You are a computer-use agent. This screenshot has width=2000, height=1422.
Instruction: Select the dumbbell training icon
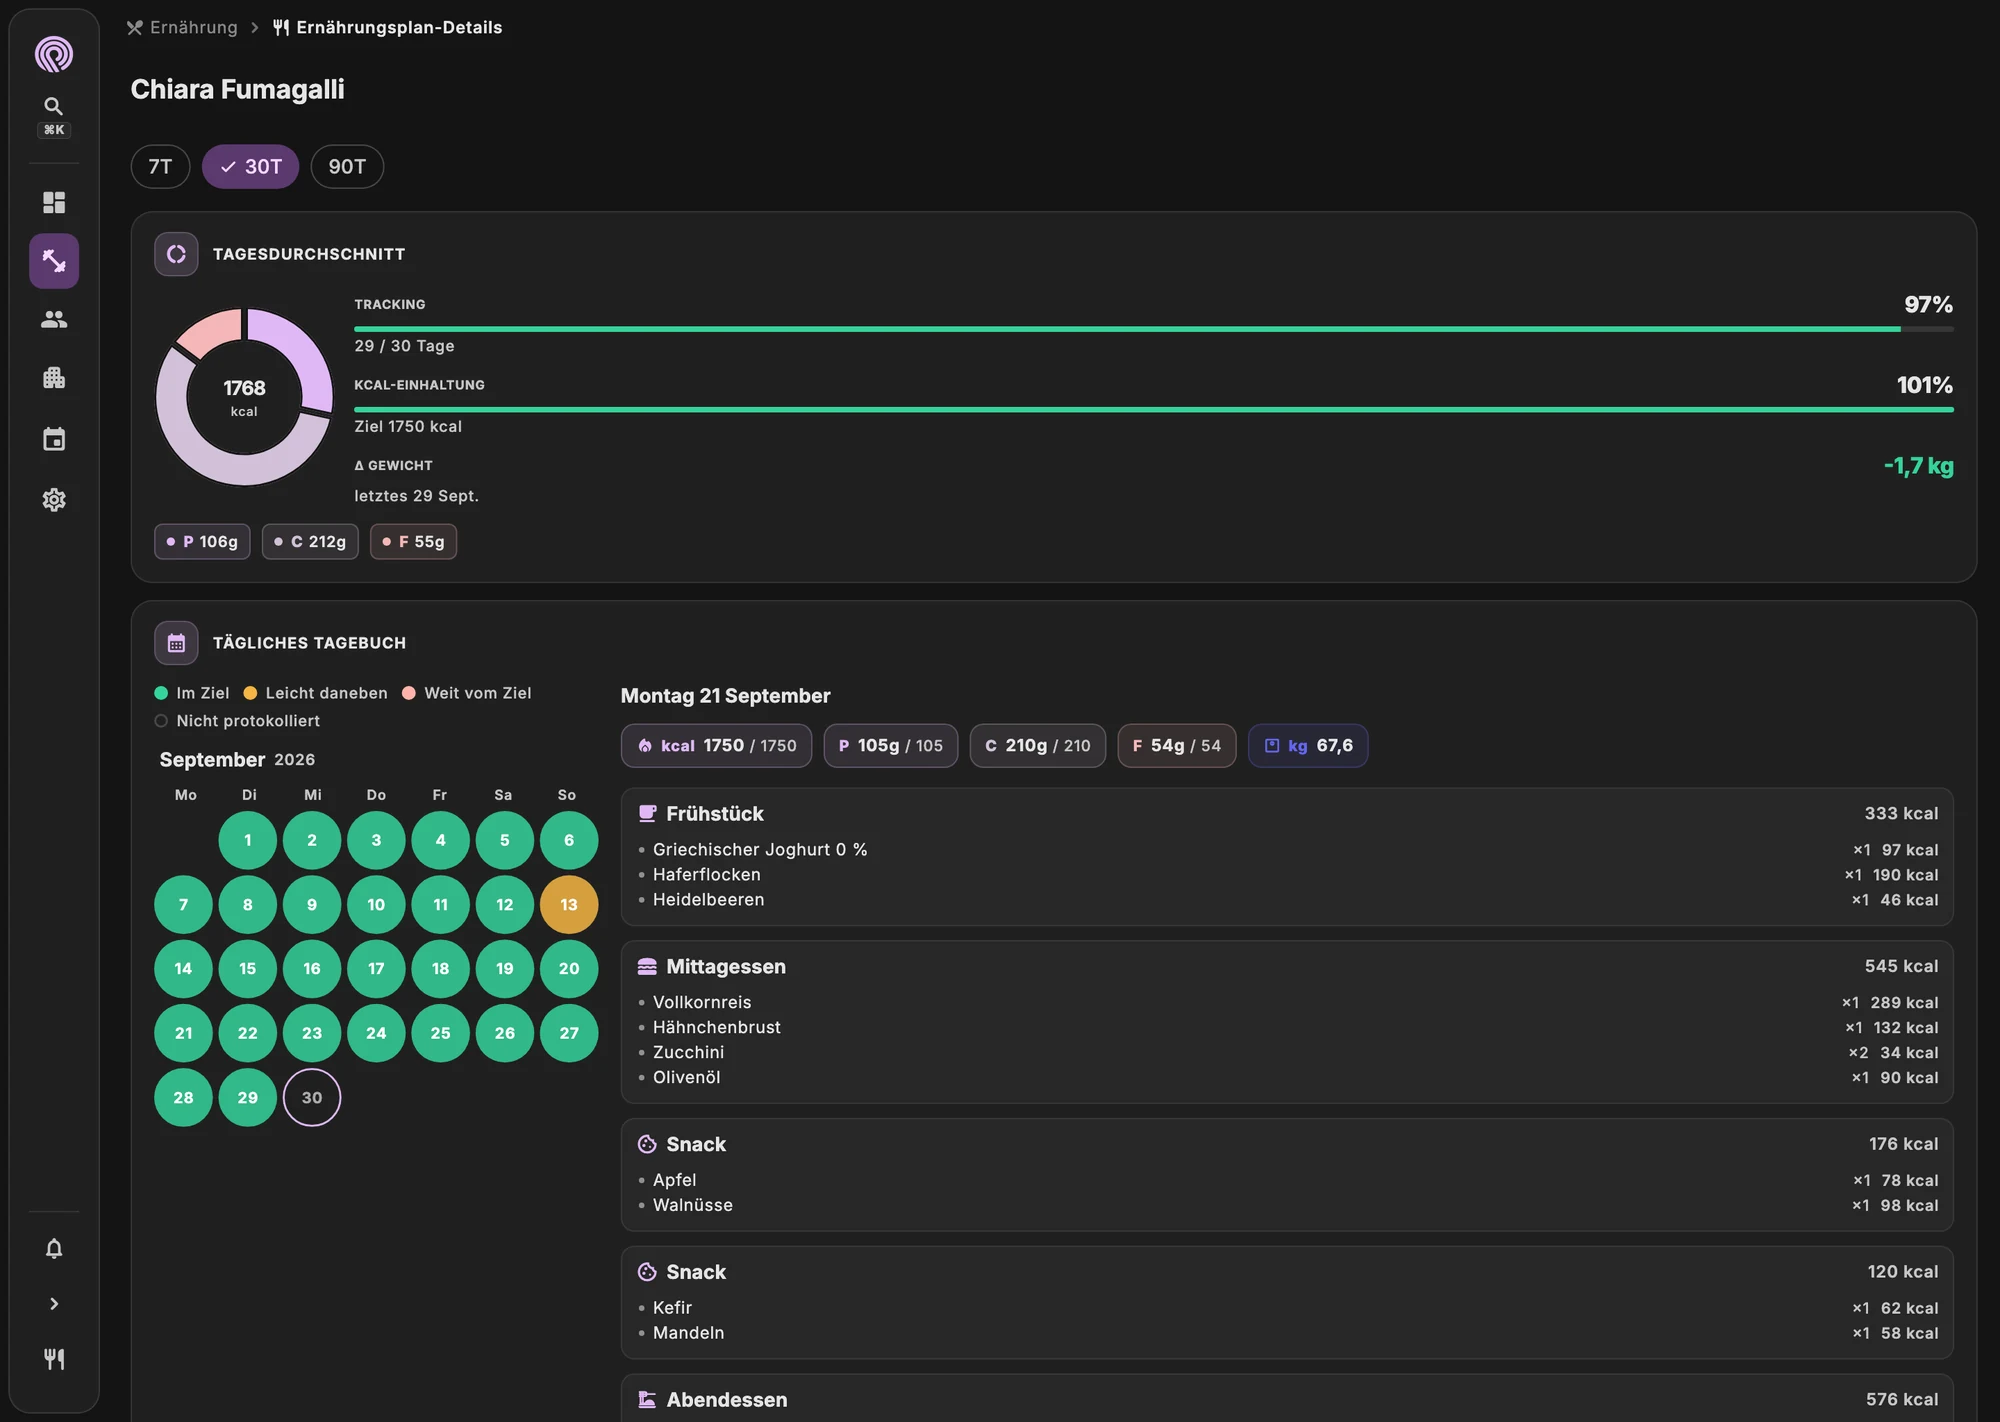point(54,261)
